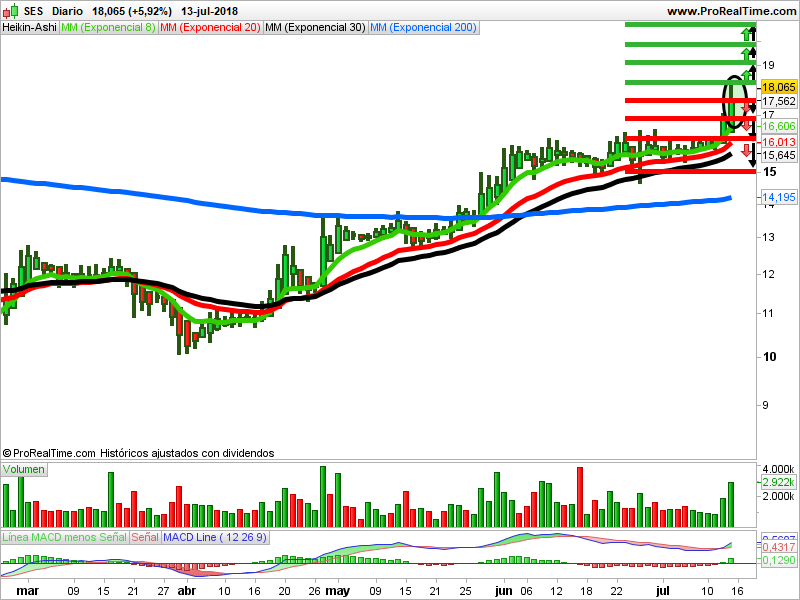
Task: Select the MM (Exponencial 30) label
Action: point(315,28)
